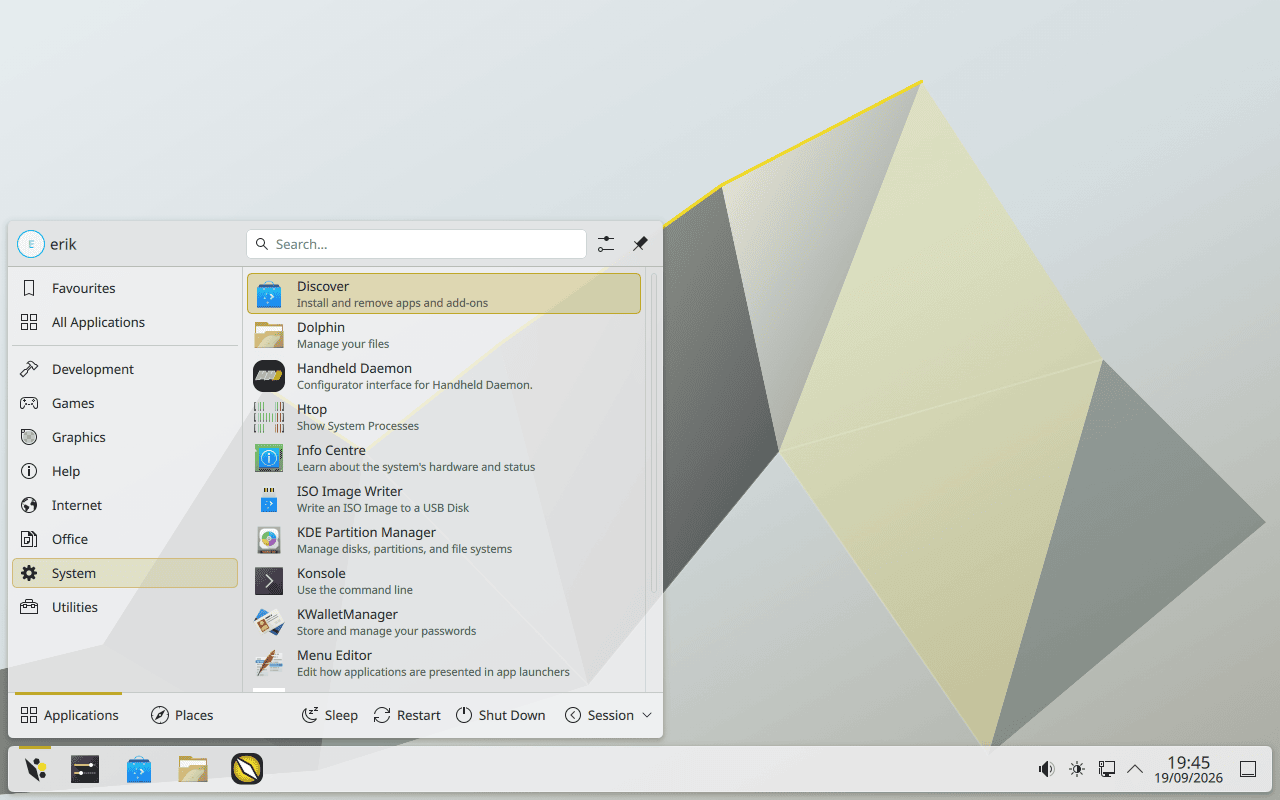Open KDE Partition Manager

(444, 540)
